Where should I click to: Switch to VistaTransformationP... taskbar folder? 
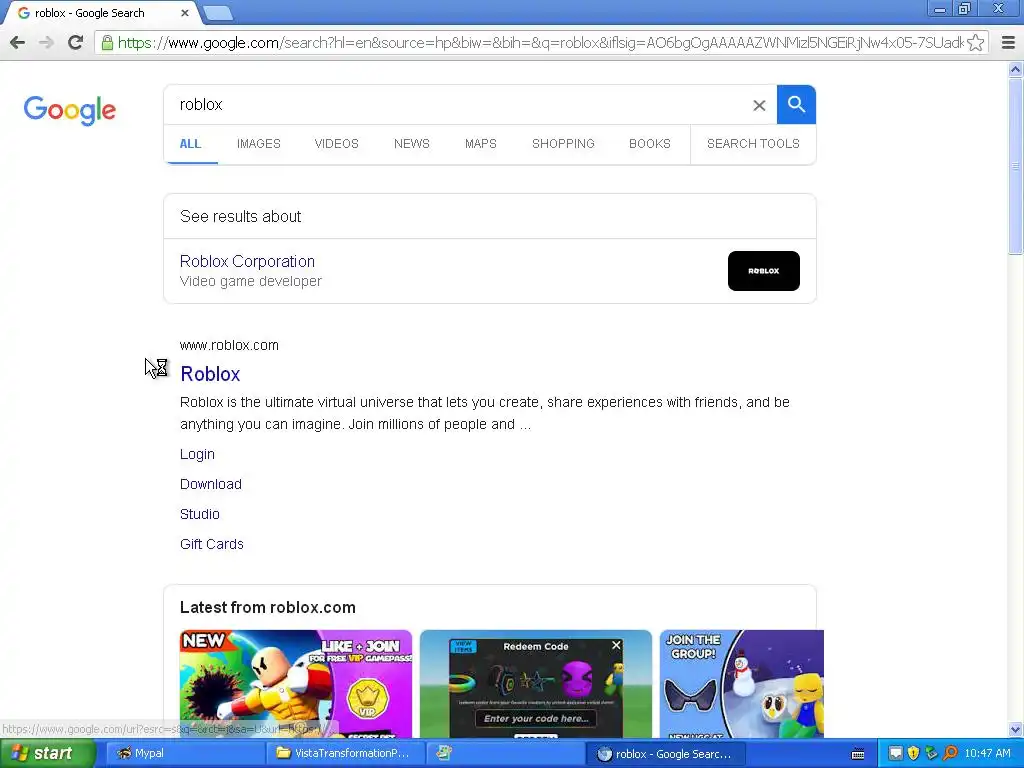(345, 753)
